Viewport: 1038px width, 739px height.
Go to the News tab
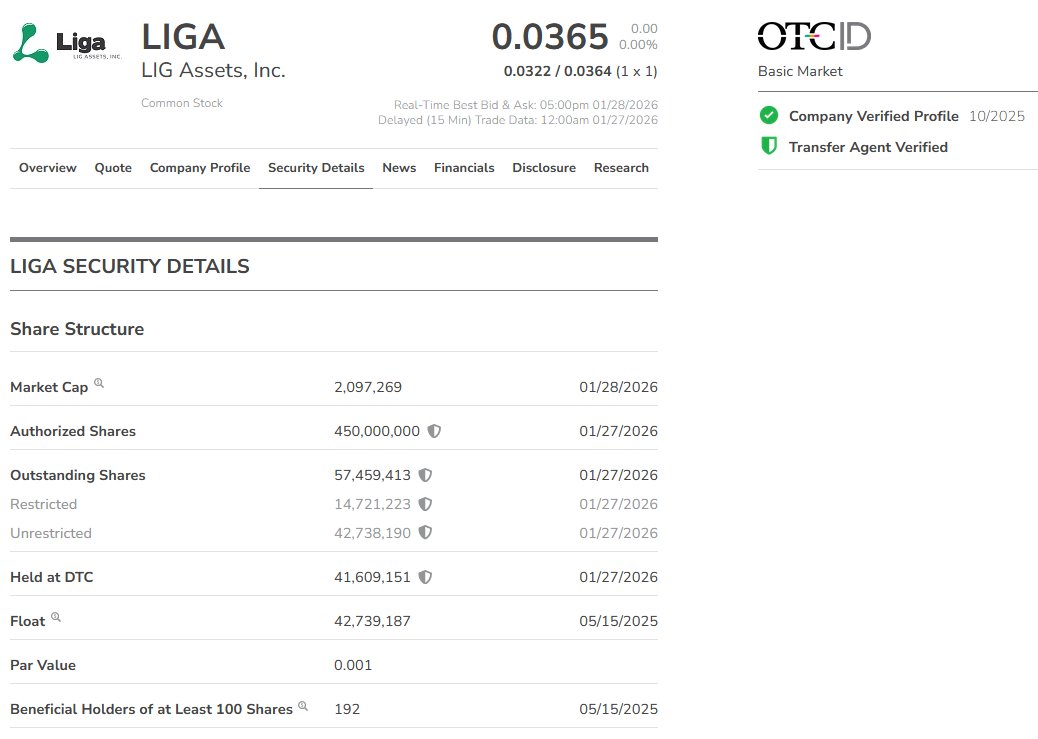click(x=399, y=168)
